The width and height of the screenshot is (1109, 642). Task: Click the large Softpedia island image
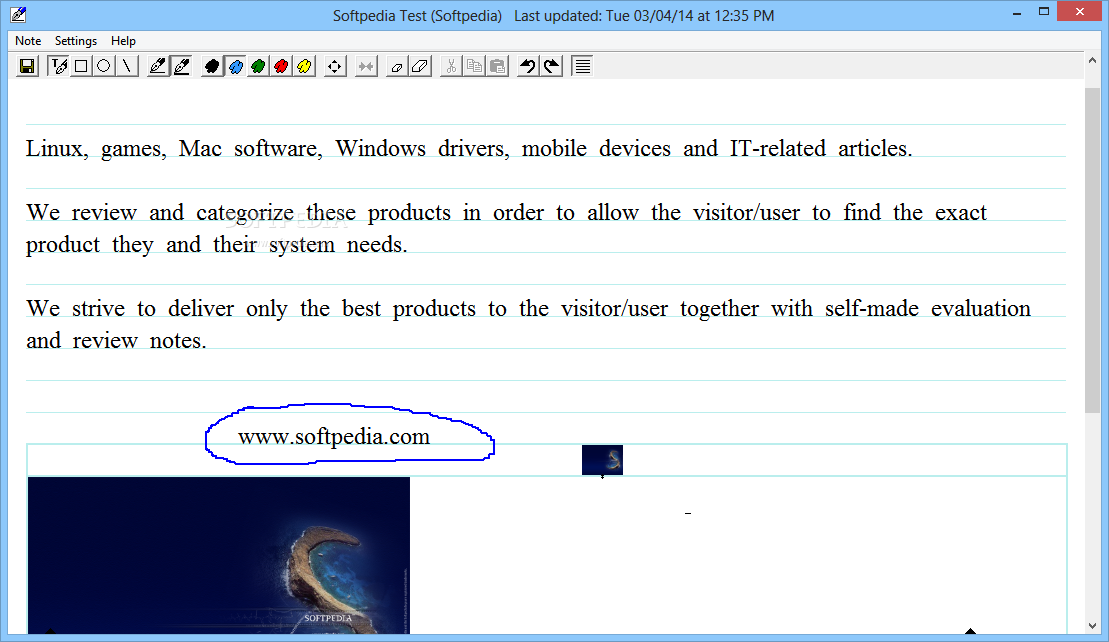point(219,555)
